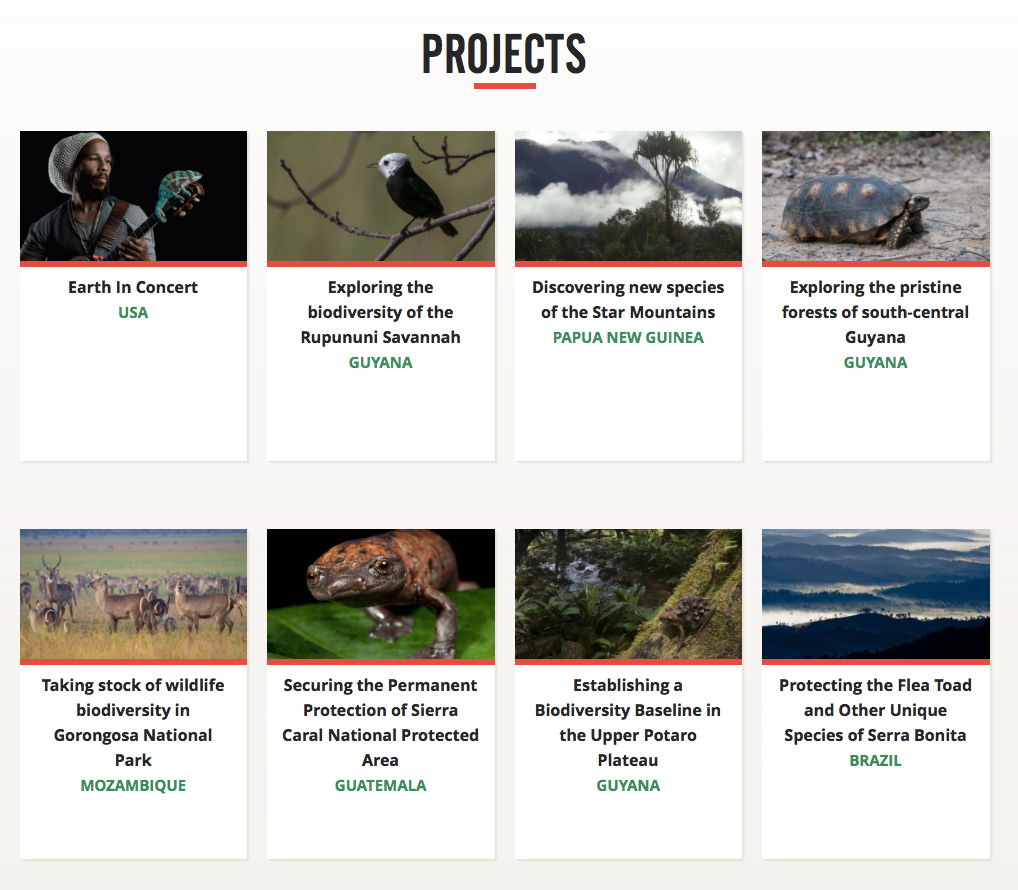1018x890 pixels.
Task: Select the Flea Toad Serra Bonita project
Action: tap(875, 710)
